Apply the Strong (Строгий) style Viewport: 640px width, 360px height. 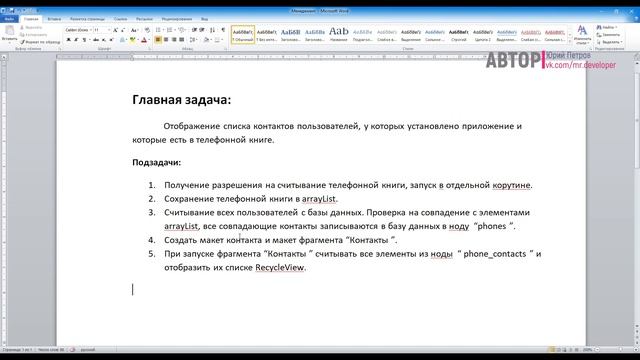coord(458,35)
